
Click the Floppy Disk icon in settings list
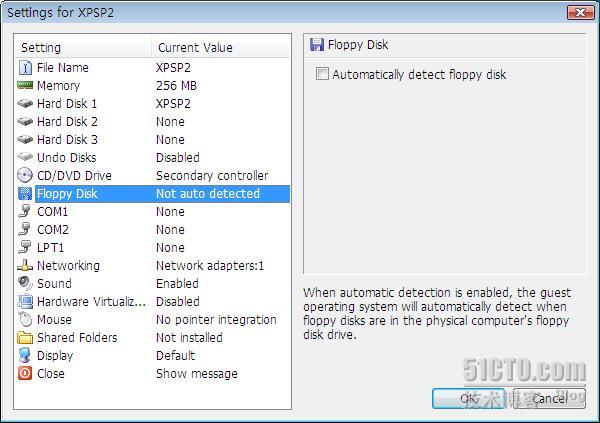click(x=25, y=194)
